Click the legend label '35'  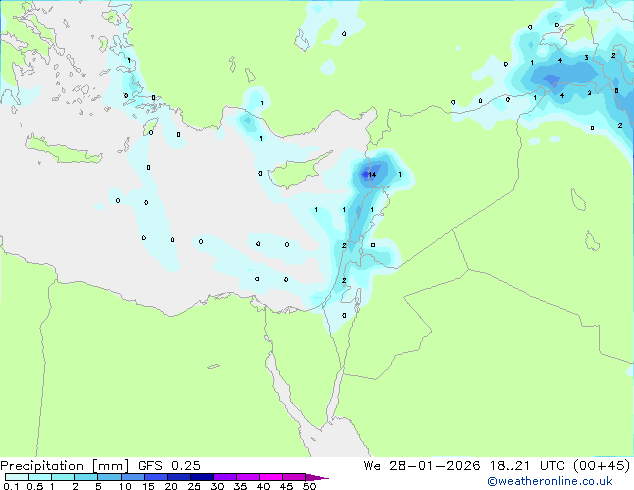(x=240, y=486)
